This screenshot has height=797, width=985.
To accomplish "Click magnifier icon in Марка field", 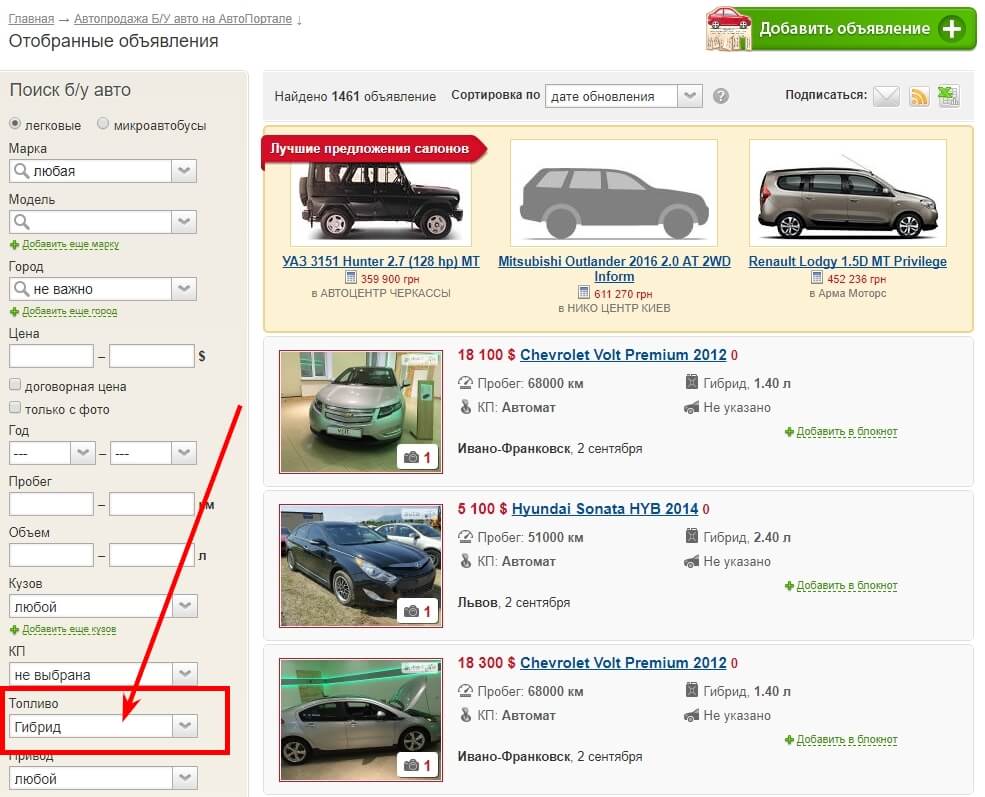I will [21, 171].
